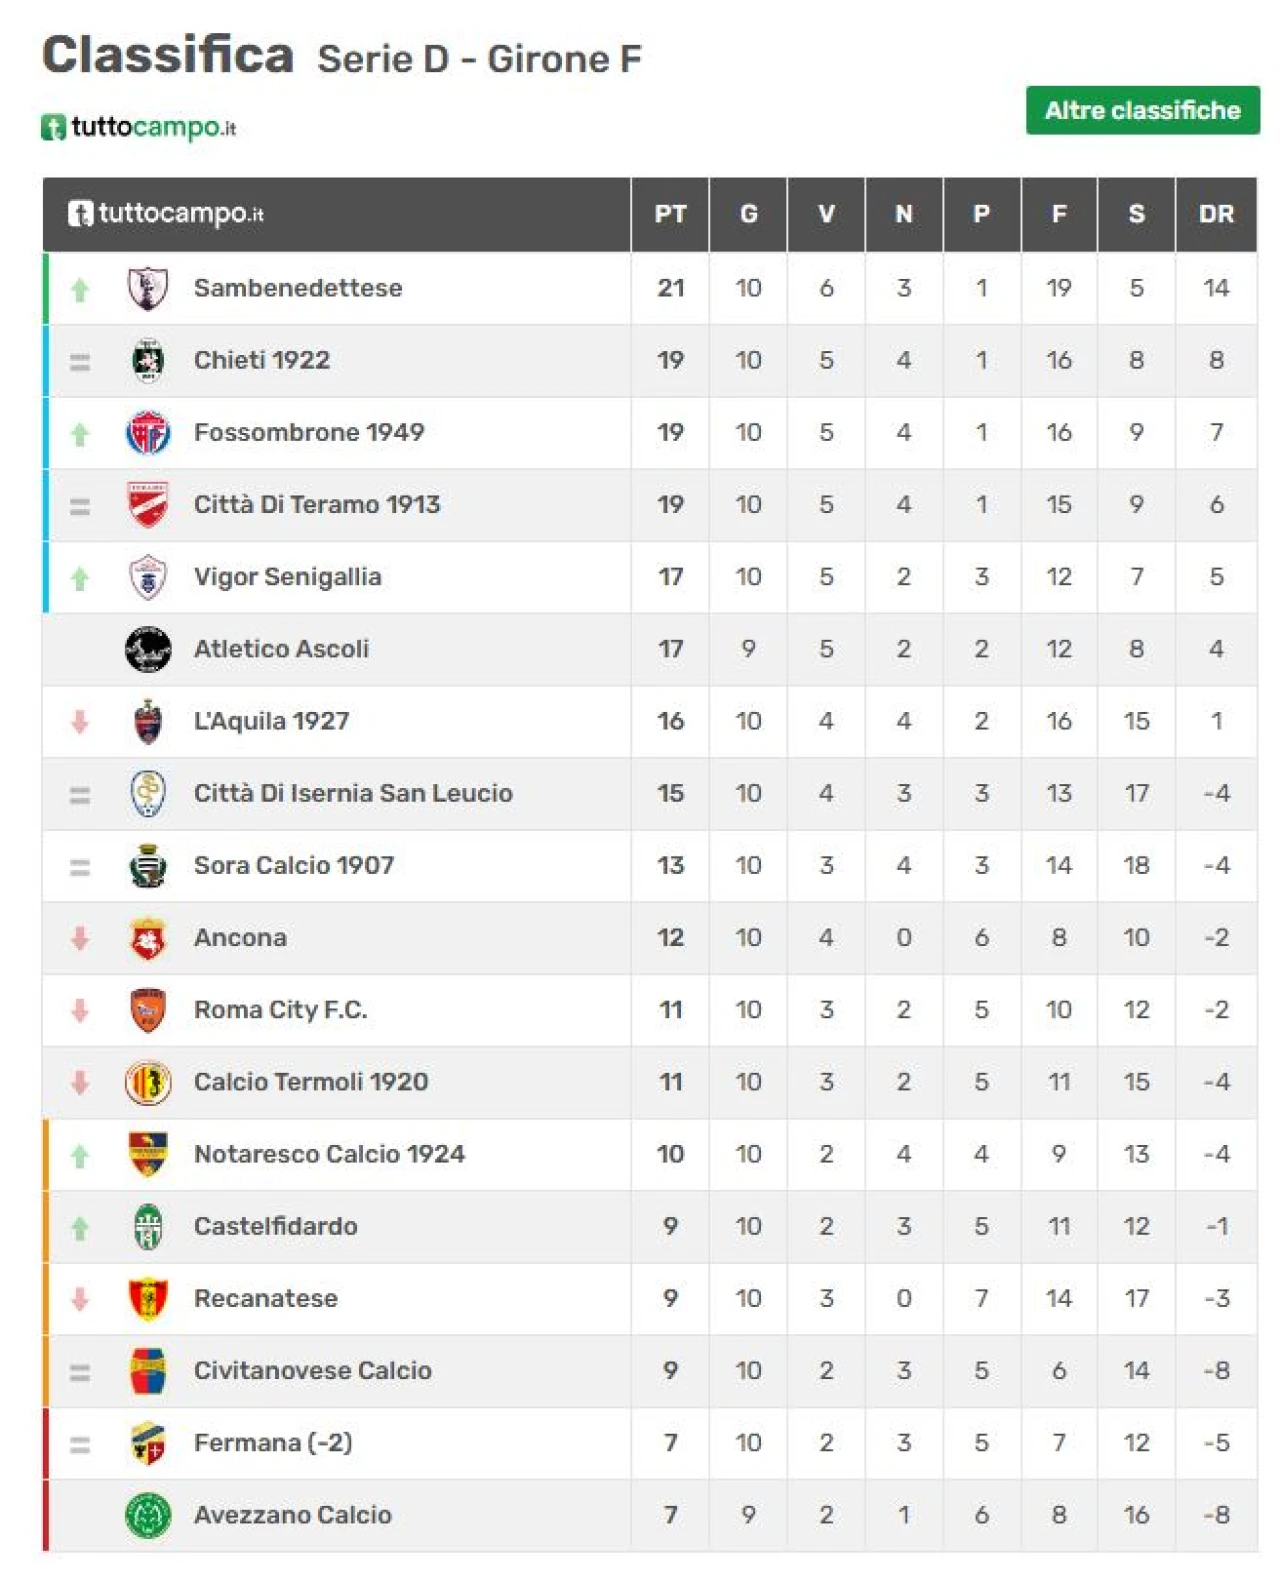1280x1580 pixels.
Task: Open the Città Di Teramo 1913 team link
Action: (x=317, y=504)
